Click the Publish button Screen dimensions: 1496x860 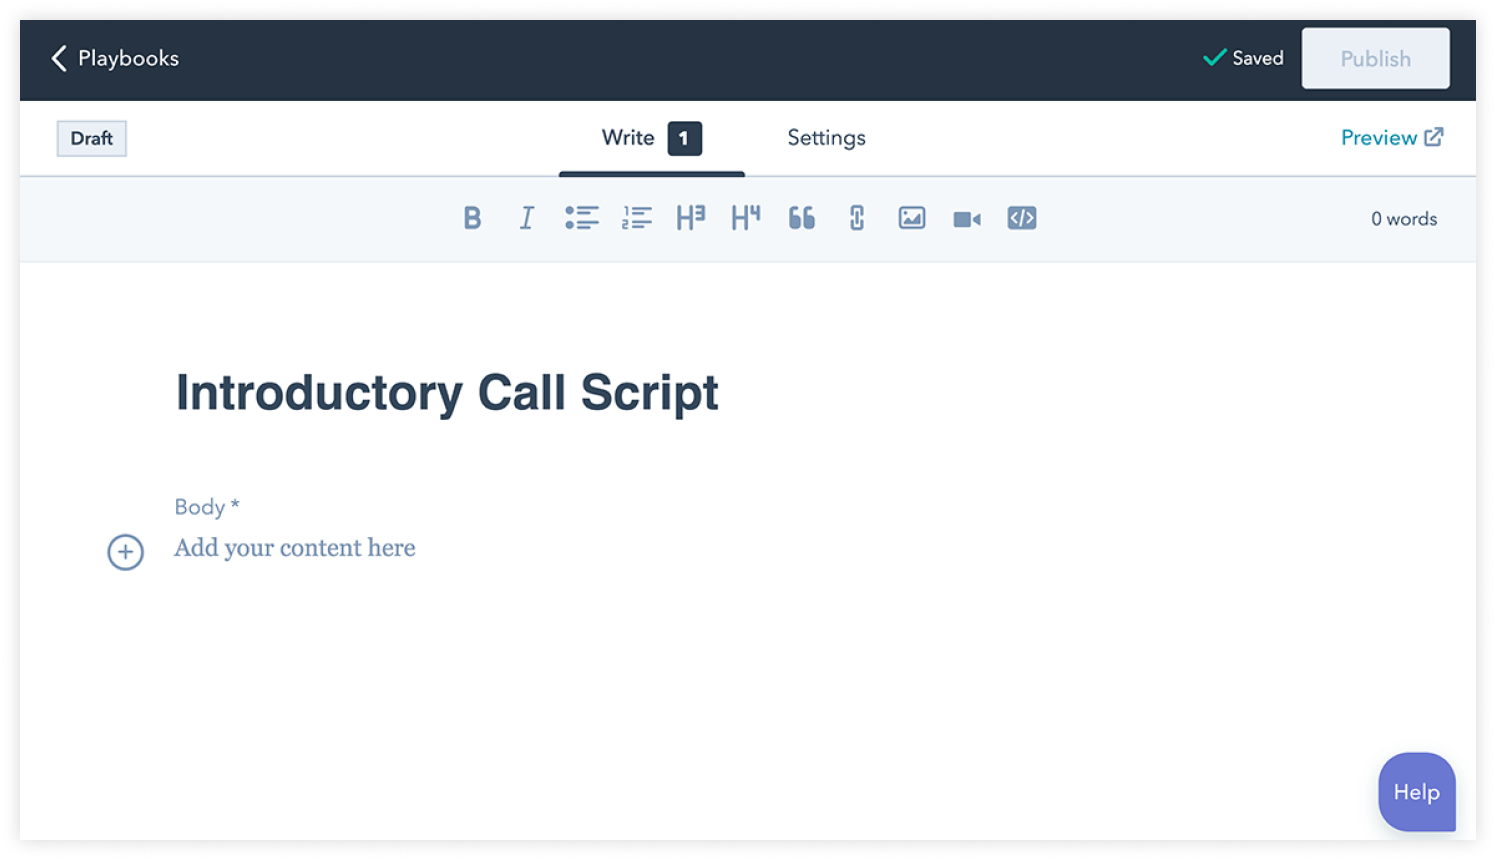tap(1375, 59)
